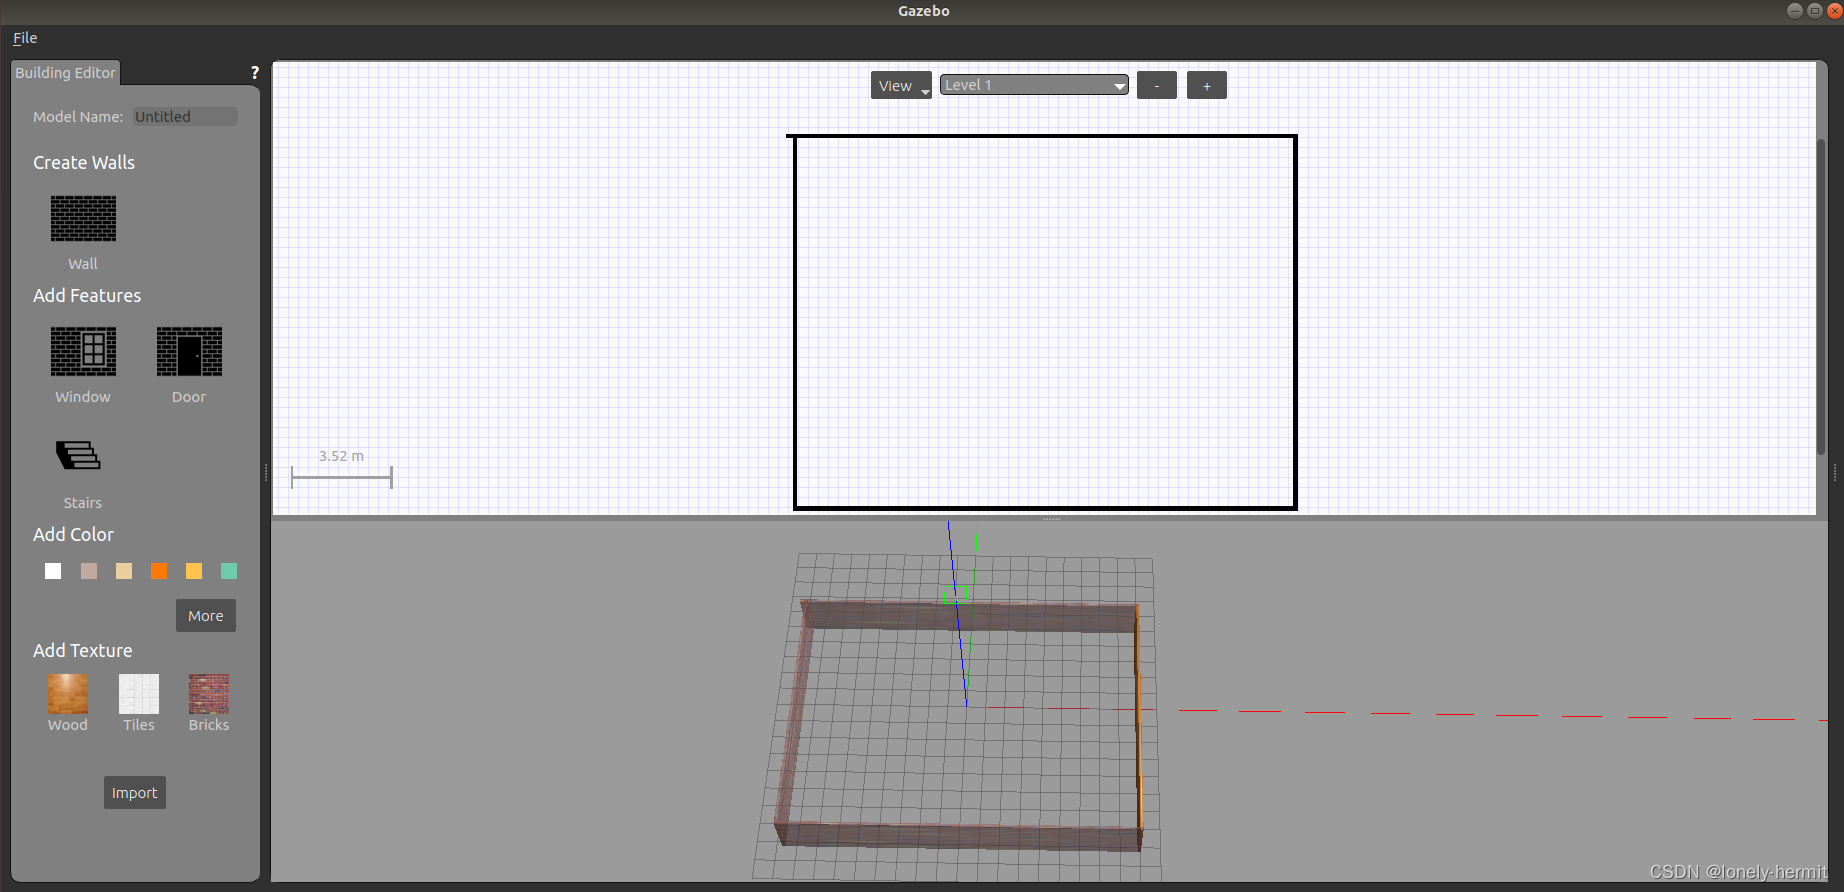Apply the Wood texture

pyautogui.click(x=68, y=694)
